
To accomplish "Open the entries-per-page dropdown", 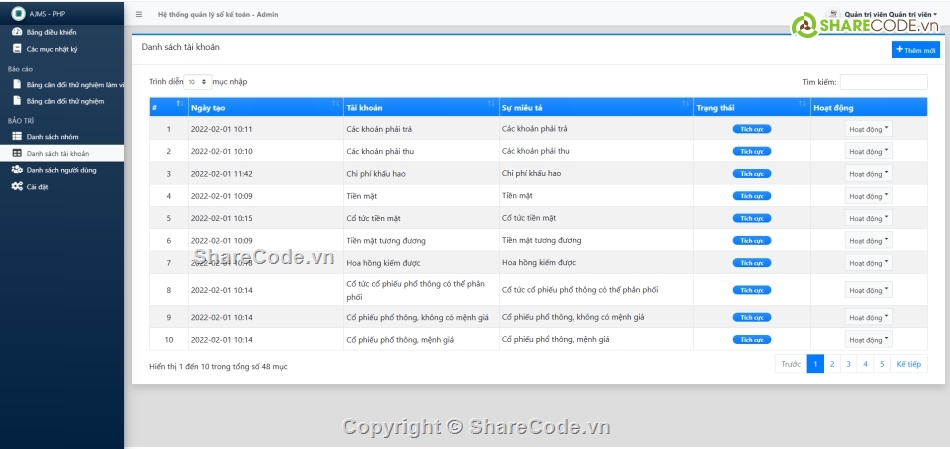I will (198, 81).
